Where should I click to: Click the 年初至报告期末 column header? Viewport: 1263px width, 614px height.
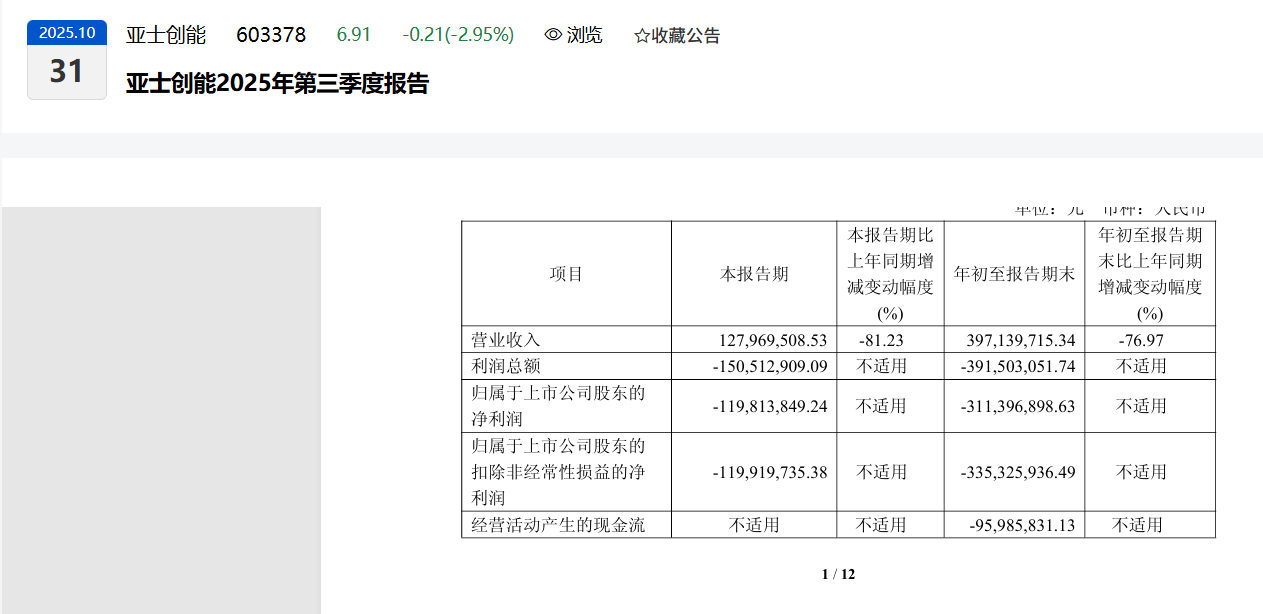(1014, 274)
